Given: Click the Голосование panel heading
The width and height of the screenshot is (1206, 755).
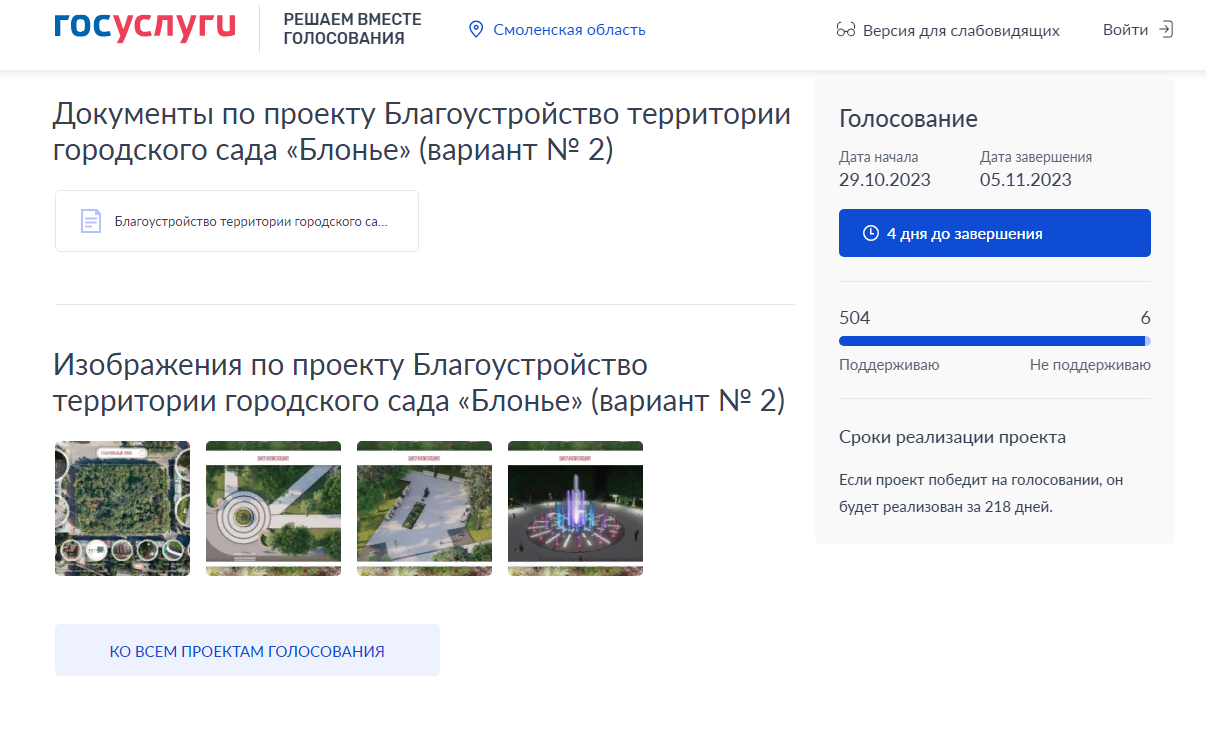Looking at the screenshot, I should pos(908,119).
